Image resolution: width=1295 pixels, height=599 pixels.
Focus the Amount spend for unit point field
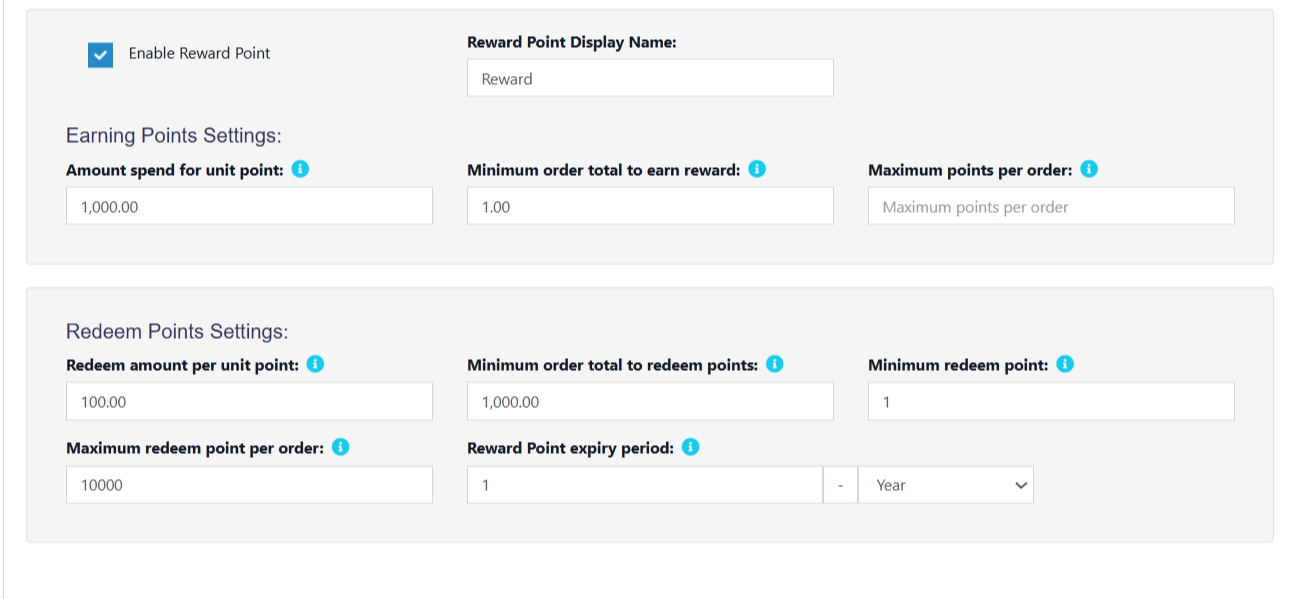(x=249, y=206)
